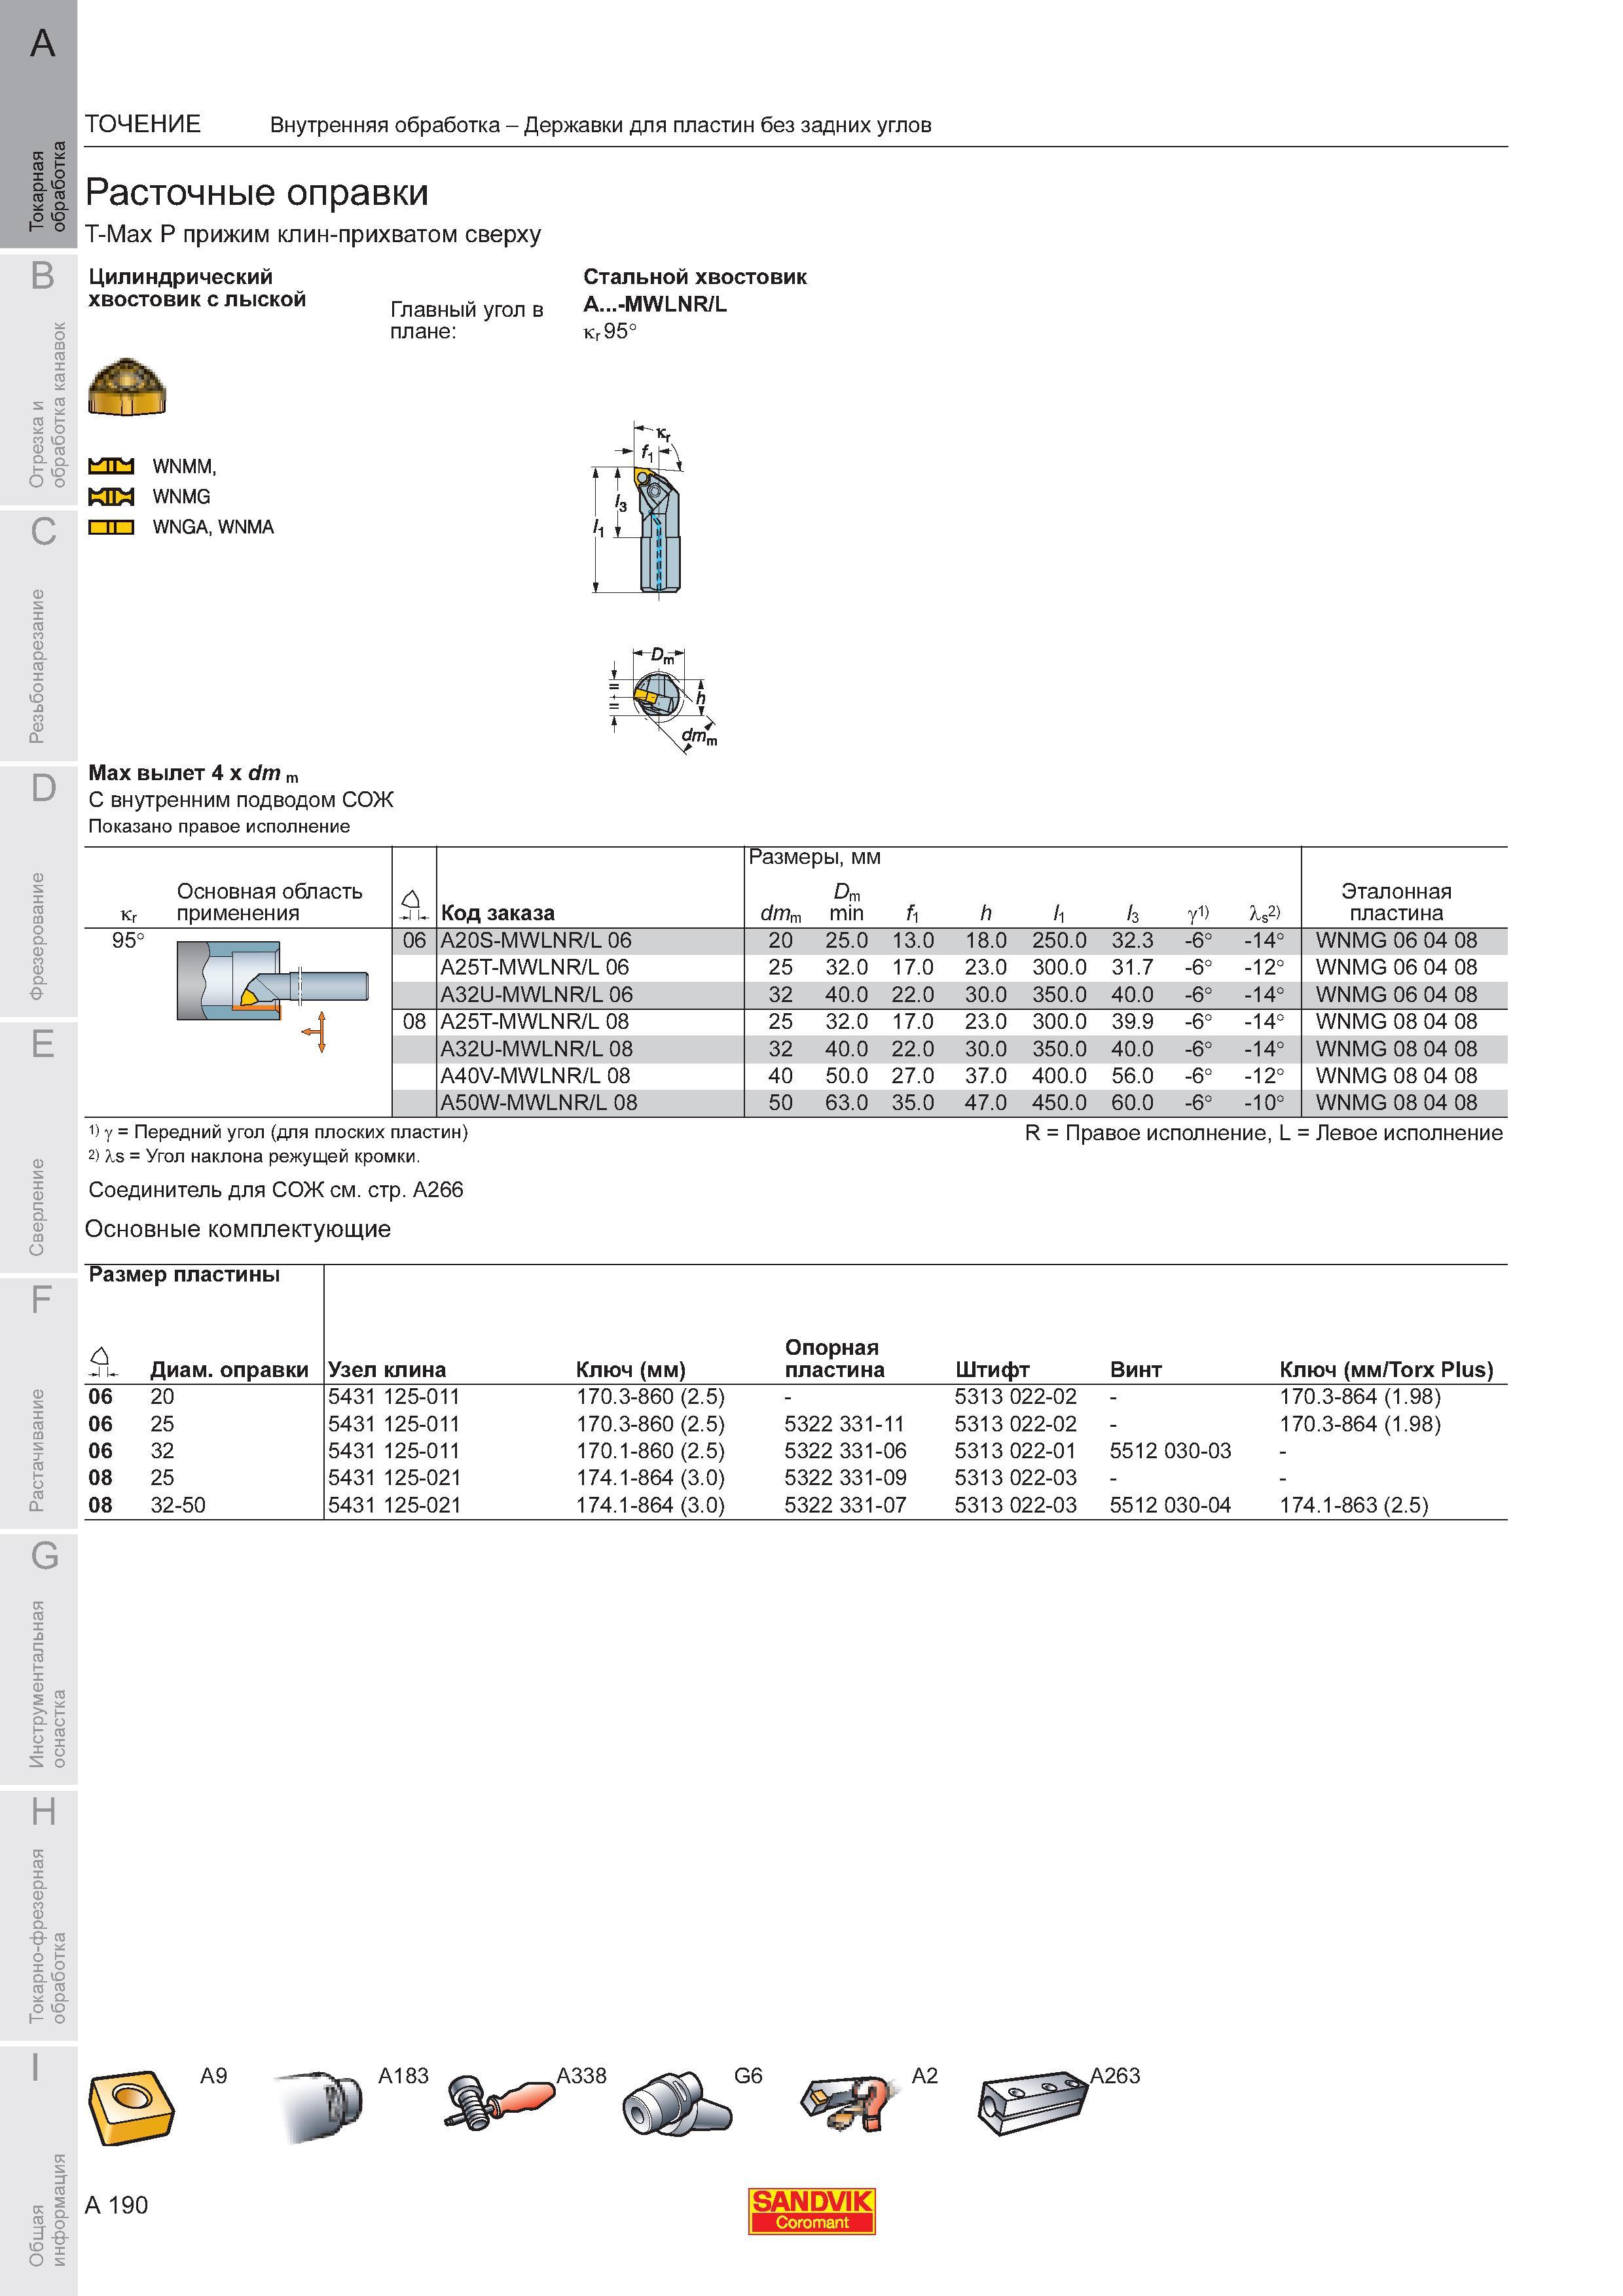
Task: Open section tab I Общая информация
Action: 39,2171
